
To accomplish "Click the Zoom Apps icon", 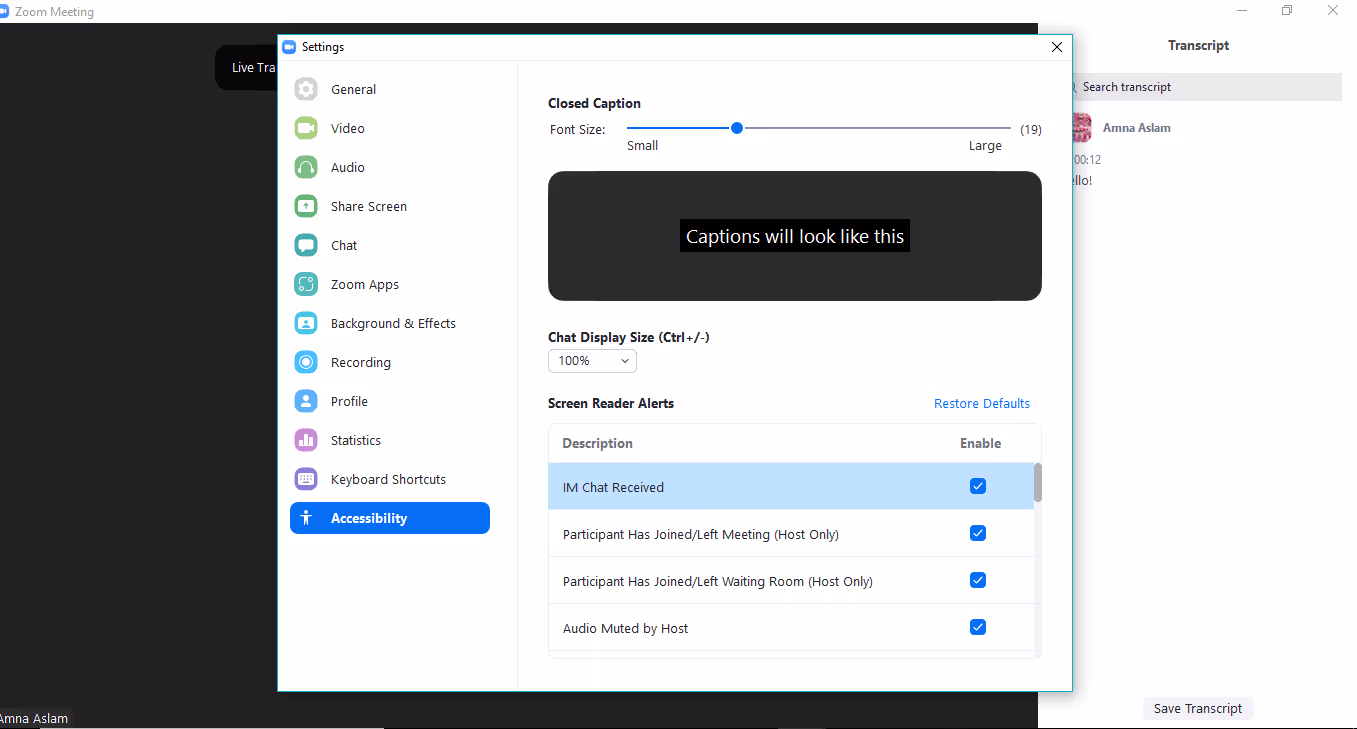I will coord(306,284).
